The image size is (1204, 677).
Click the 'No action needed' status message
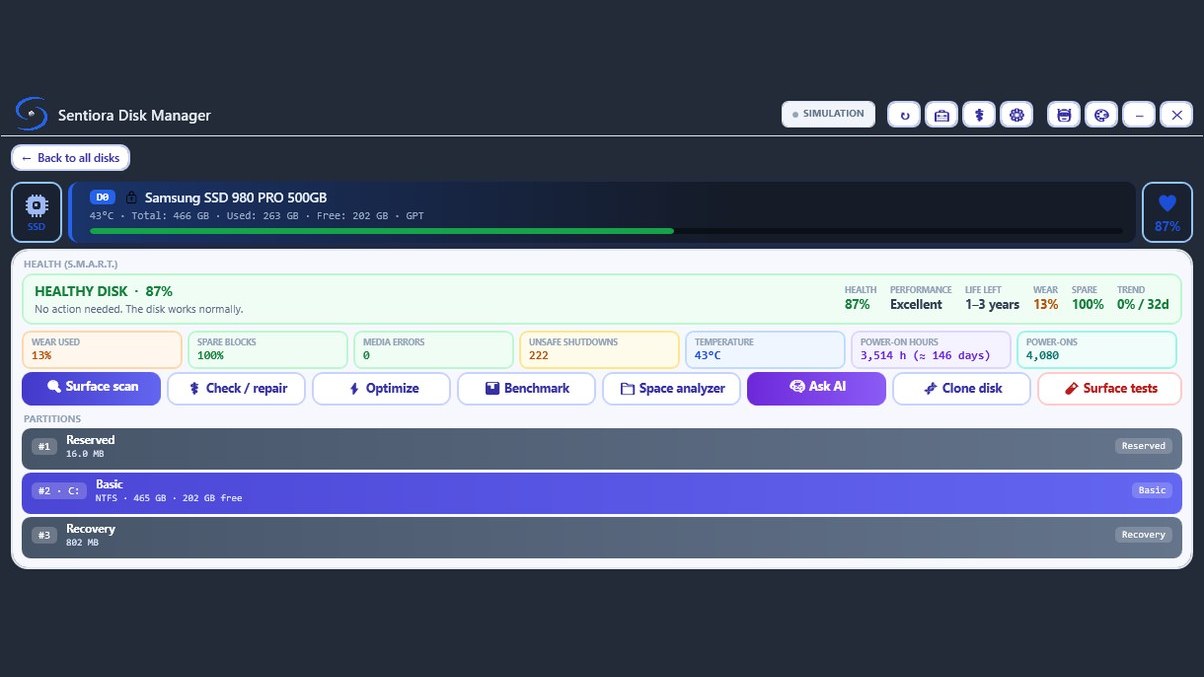(x=139, y=310)
